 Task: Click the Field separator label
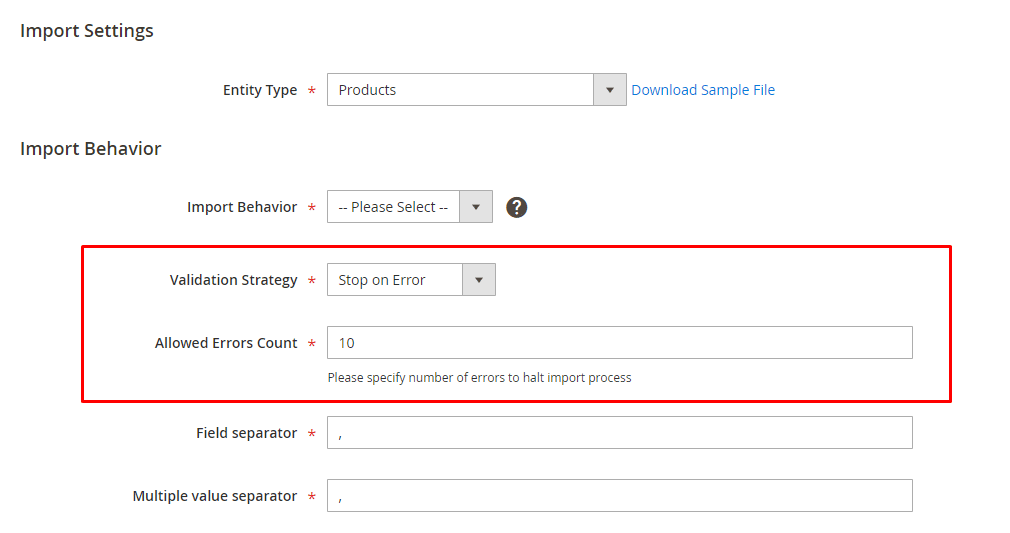pos(246,433)
